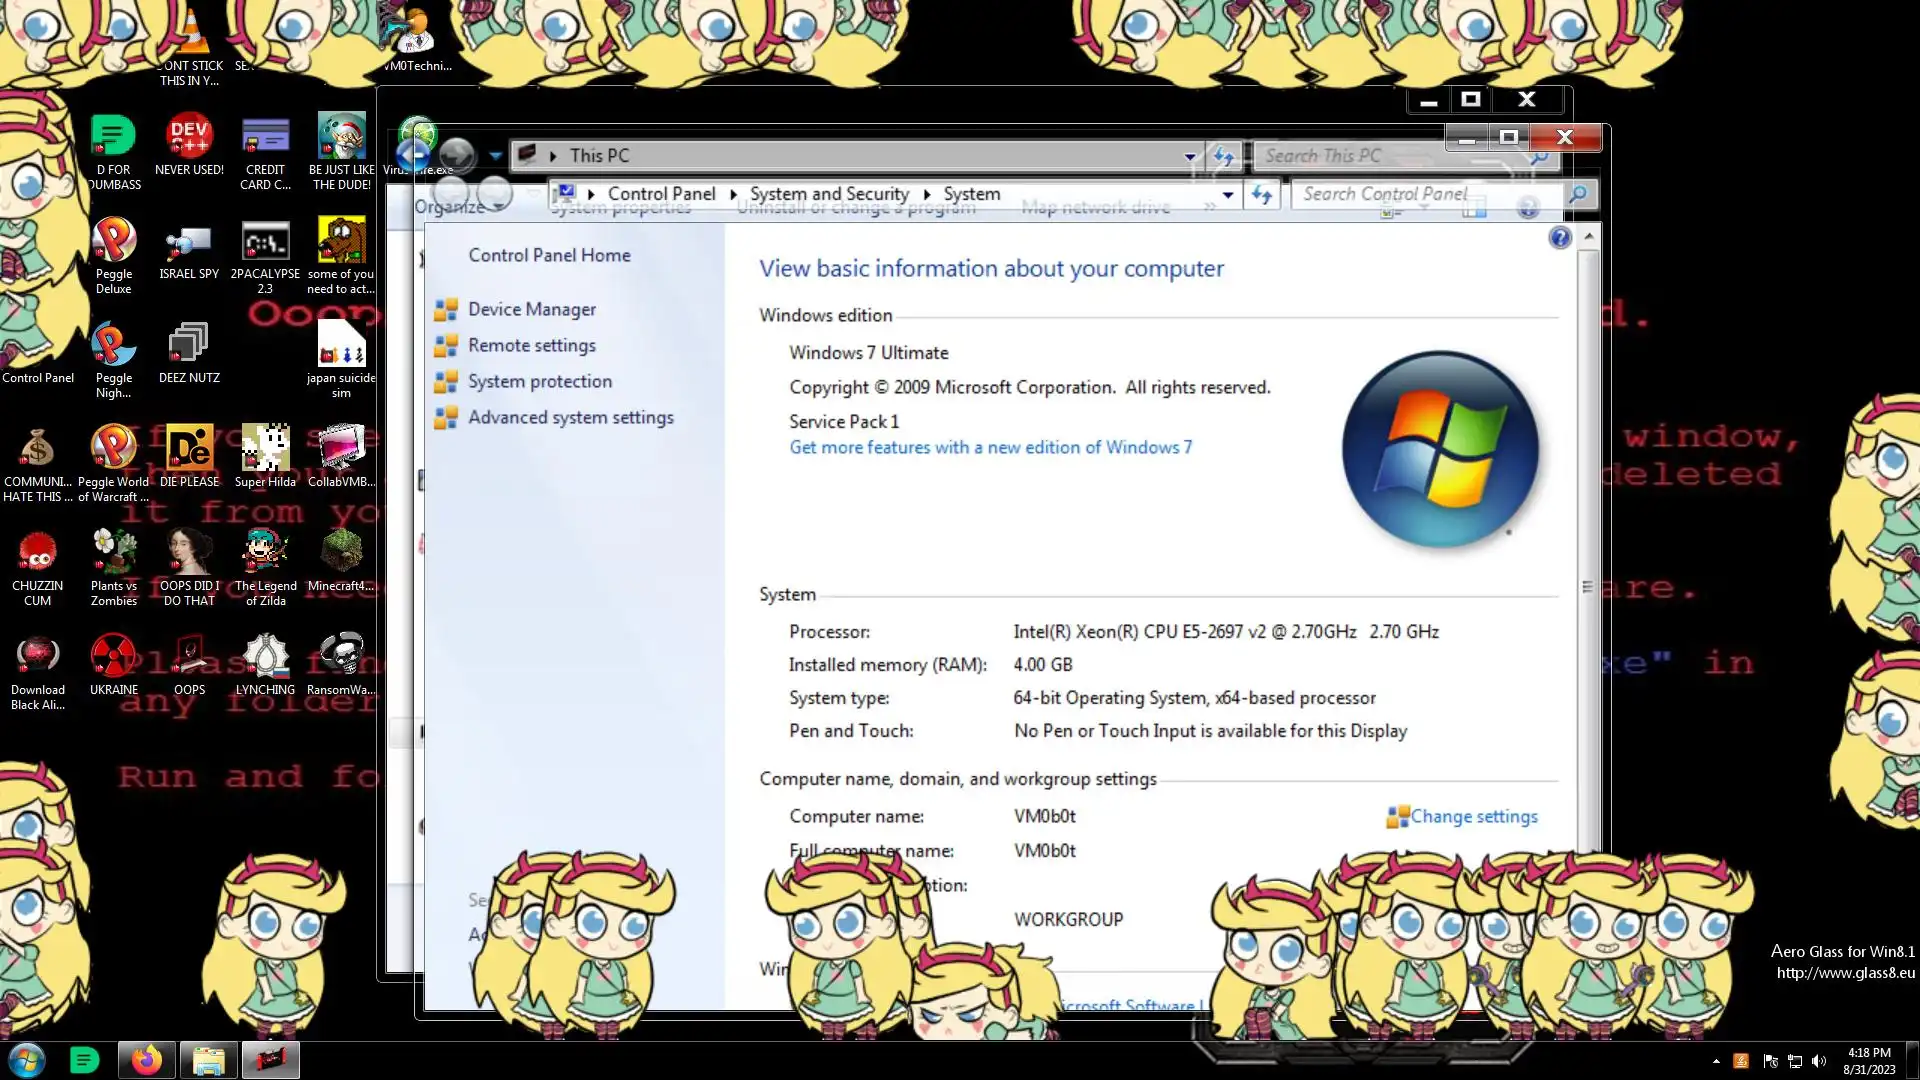This screenshot has width=1920, height=1080.
Task: Open the help question mark icon
Action: pyautogui.click(x=1559, y=238)
